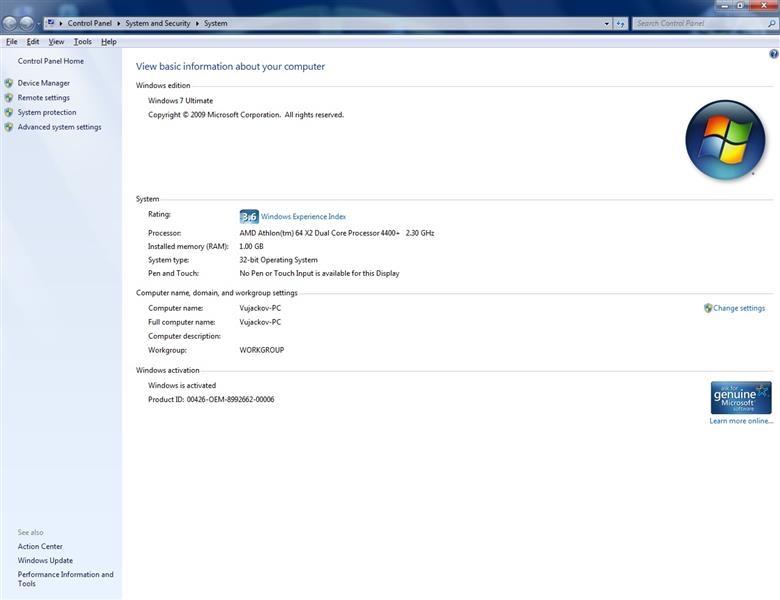The width and height of the screenshot is (780, 600).
Task: Open Windows Experience Index link
Action: [303, 216]
